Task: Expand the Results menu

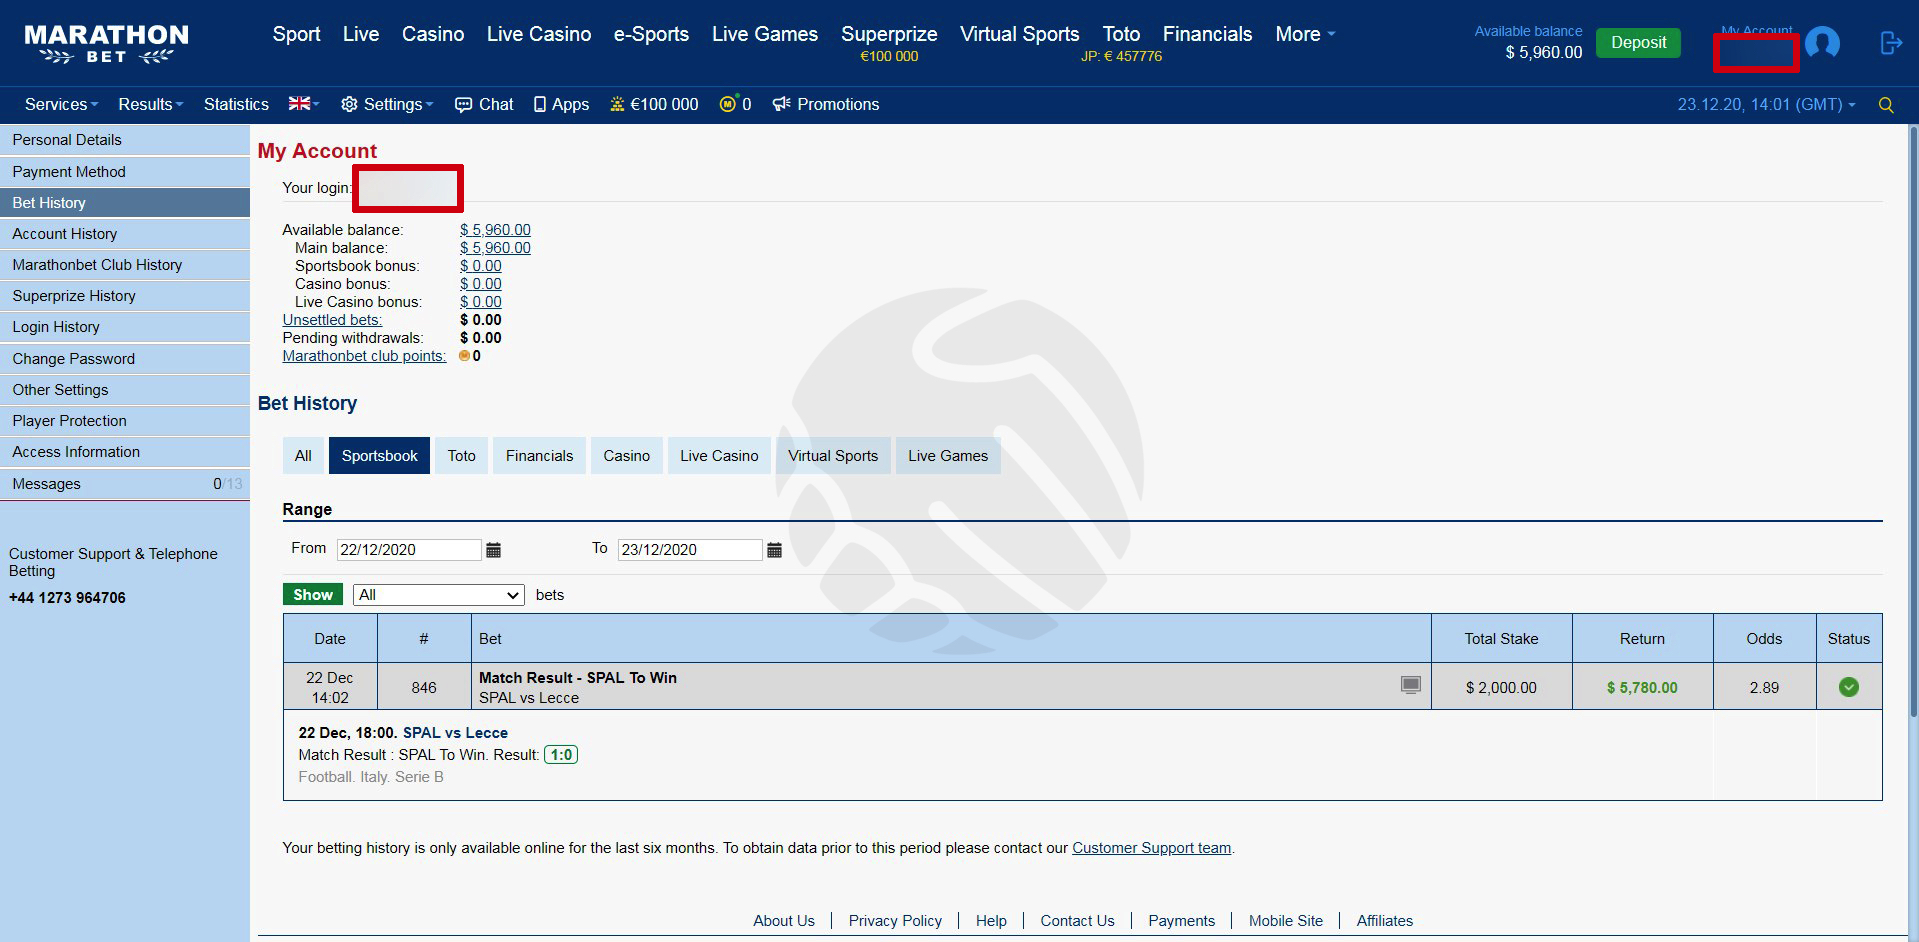Action: (151, 104)
